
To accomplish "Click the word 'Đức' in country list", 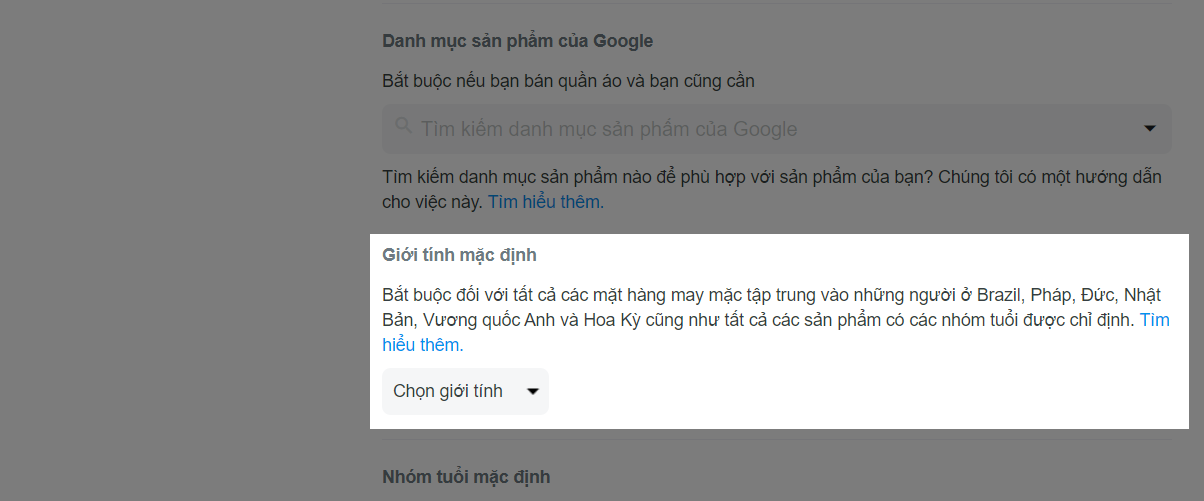I will point(1095,296).
